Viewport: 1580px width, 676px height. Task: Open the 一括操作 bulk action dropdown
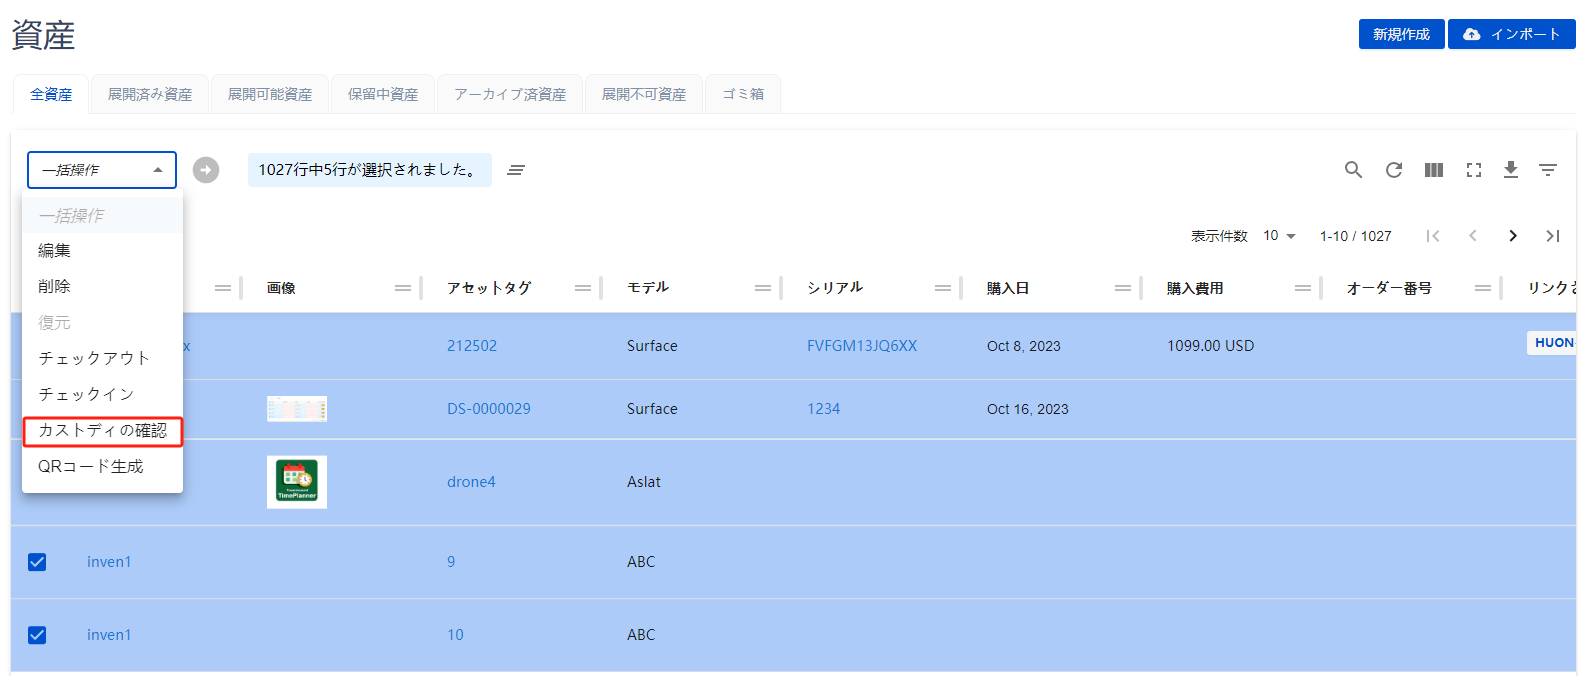coord(101,170)
